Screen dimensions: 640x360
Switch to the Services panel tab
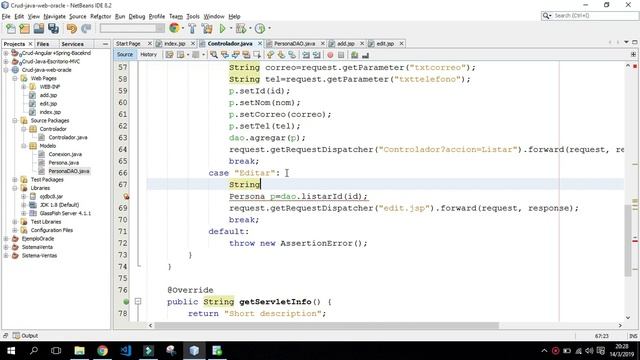[73, 44]
